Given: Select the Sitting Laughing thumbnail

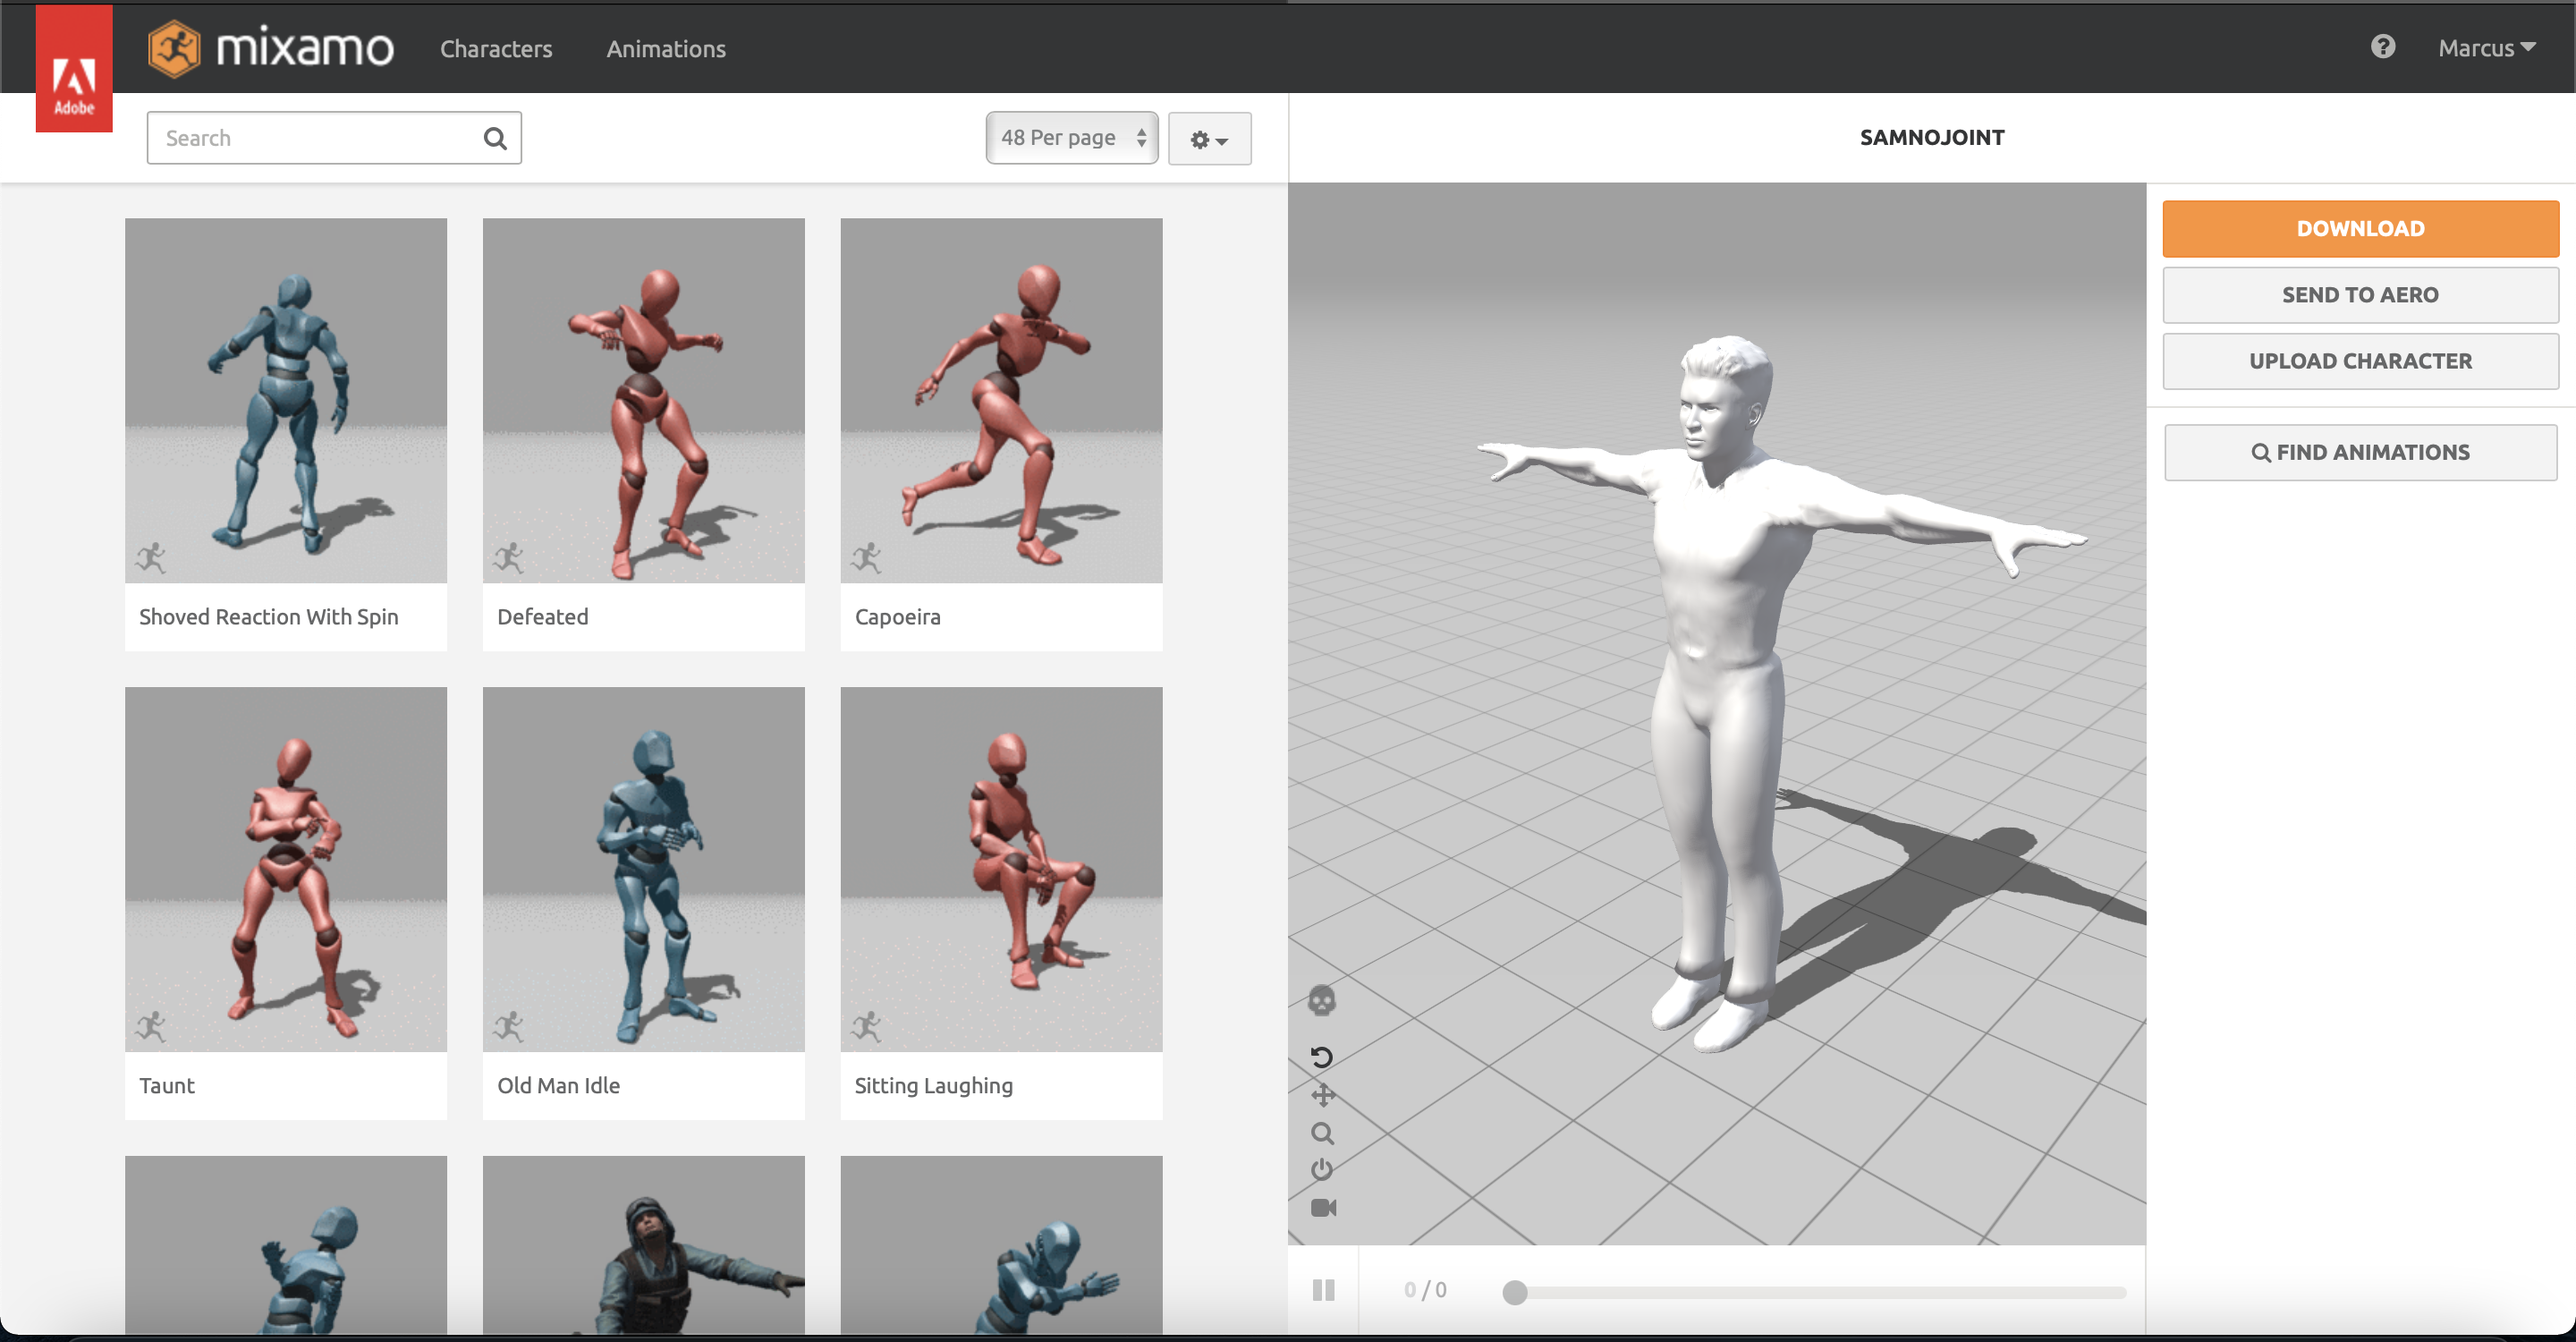Looking at the screenshot, I should point(1001,869).
